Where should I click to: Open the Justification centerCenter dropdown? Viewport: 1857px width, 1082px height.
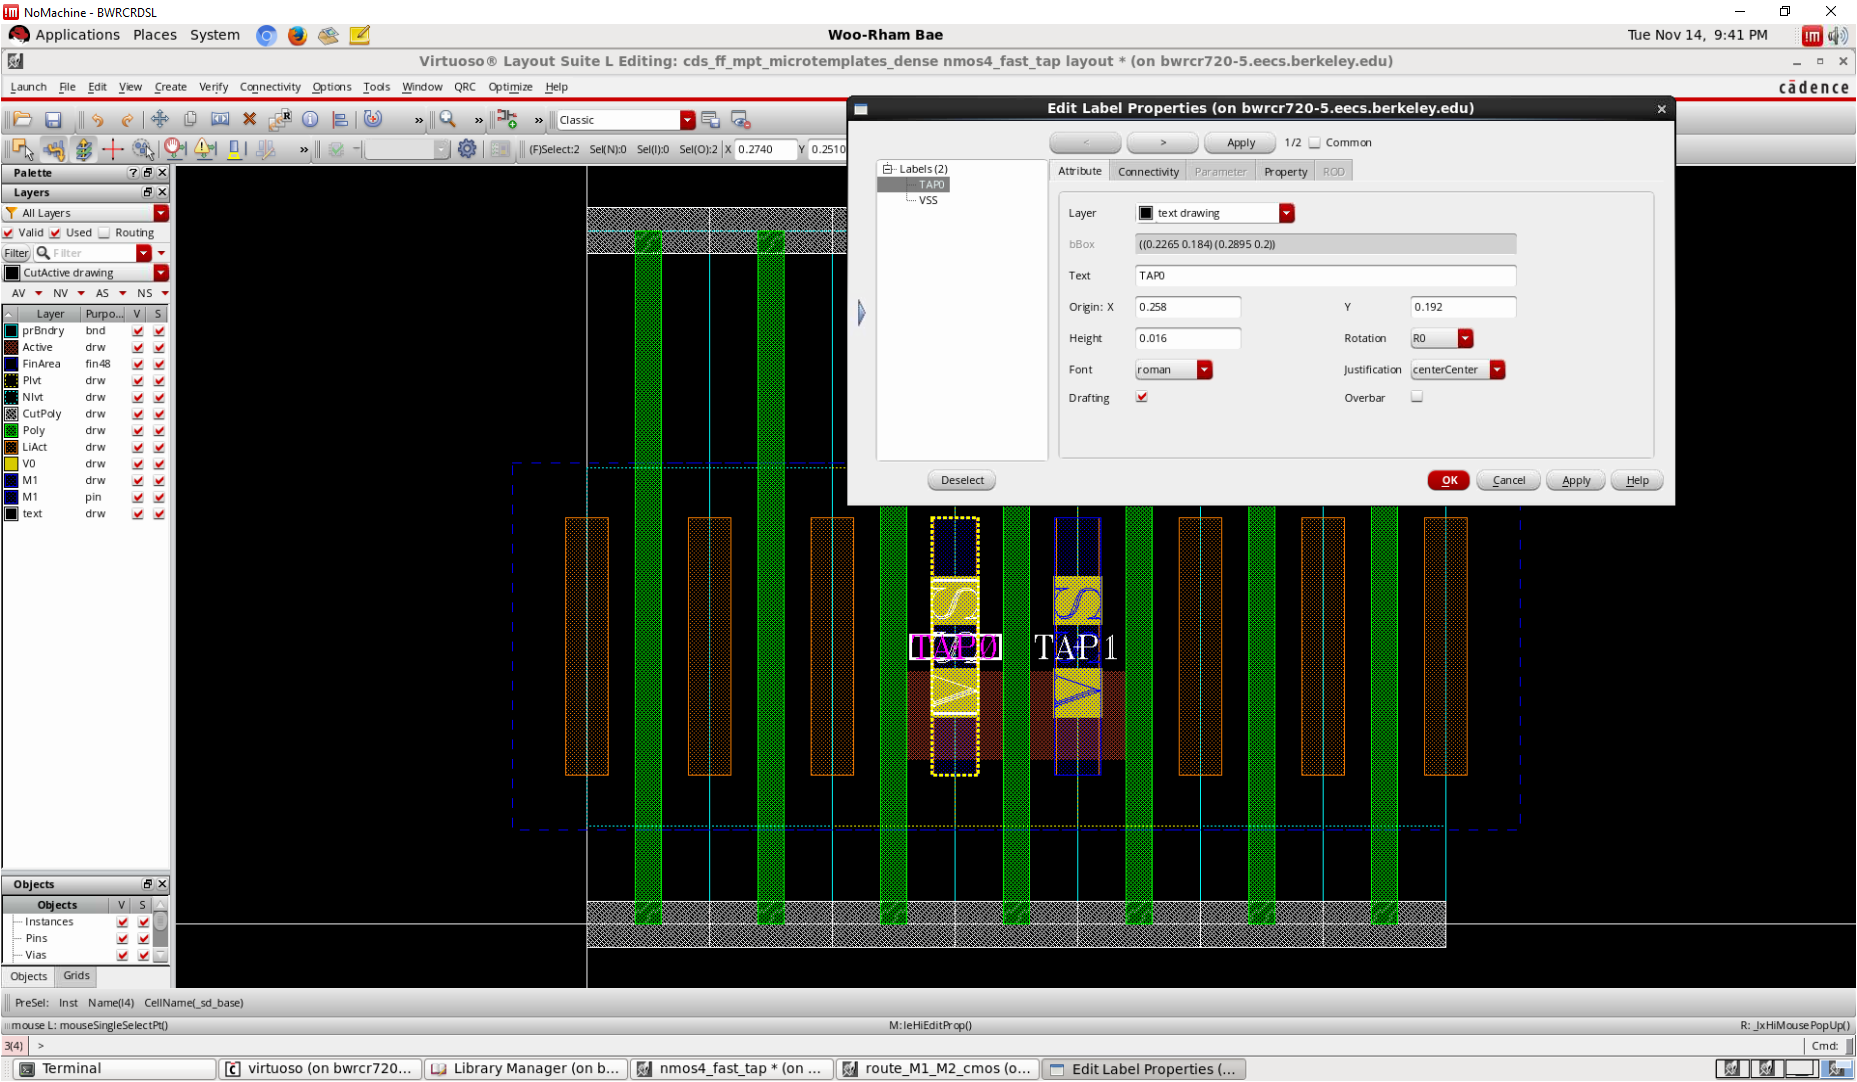pos(1497,370)
